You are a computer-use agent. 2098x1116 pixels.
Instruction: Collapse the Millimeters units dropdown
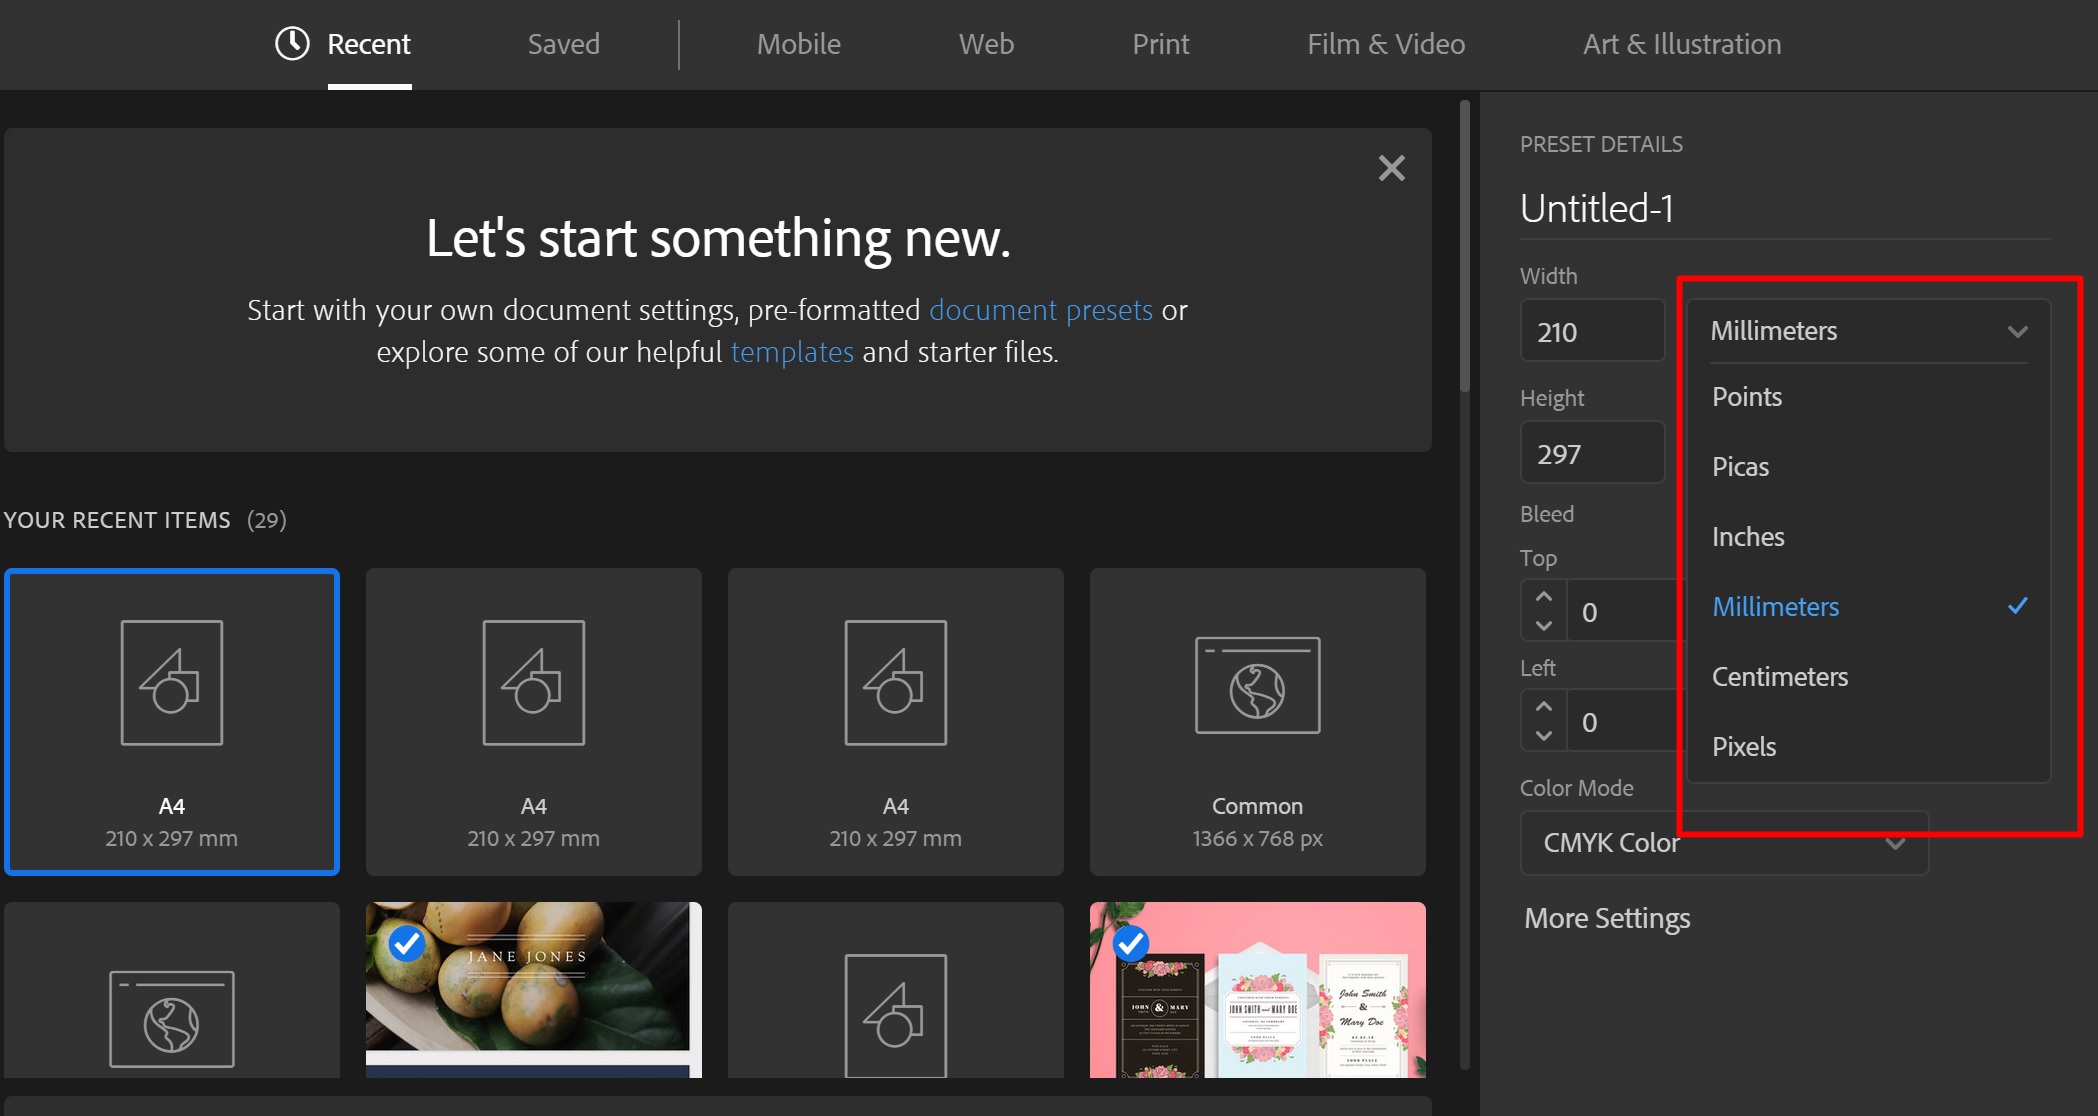1868,331
